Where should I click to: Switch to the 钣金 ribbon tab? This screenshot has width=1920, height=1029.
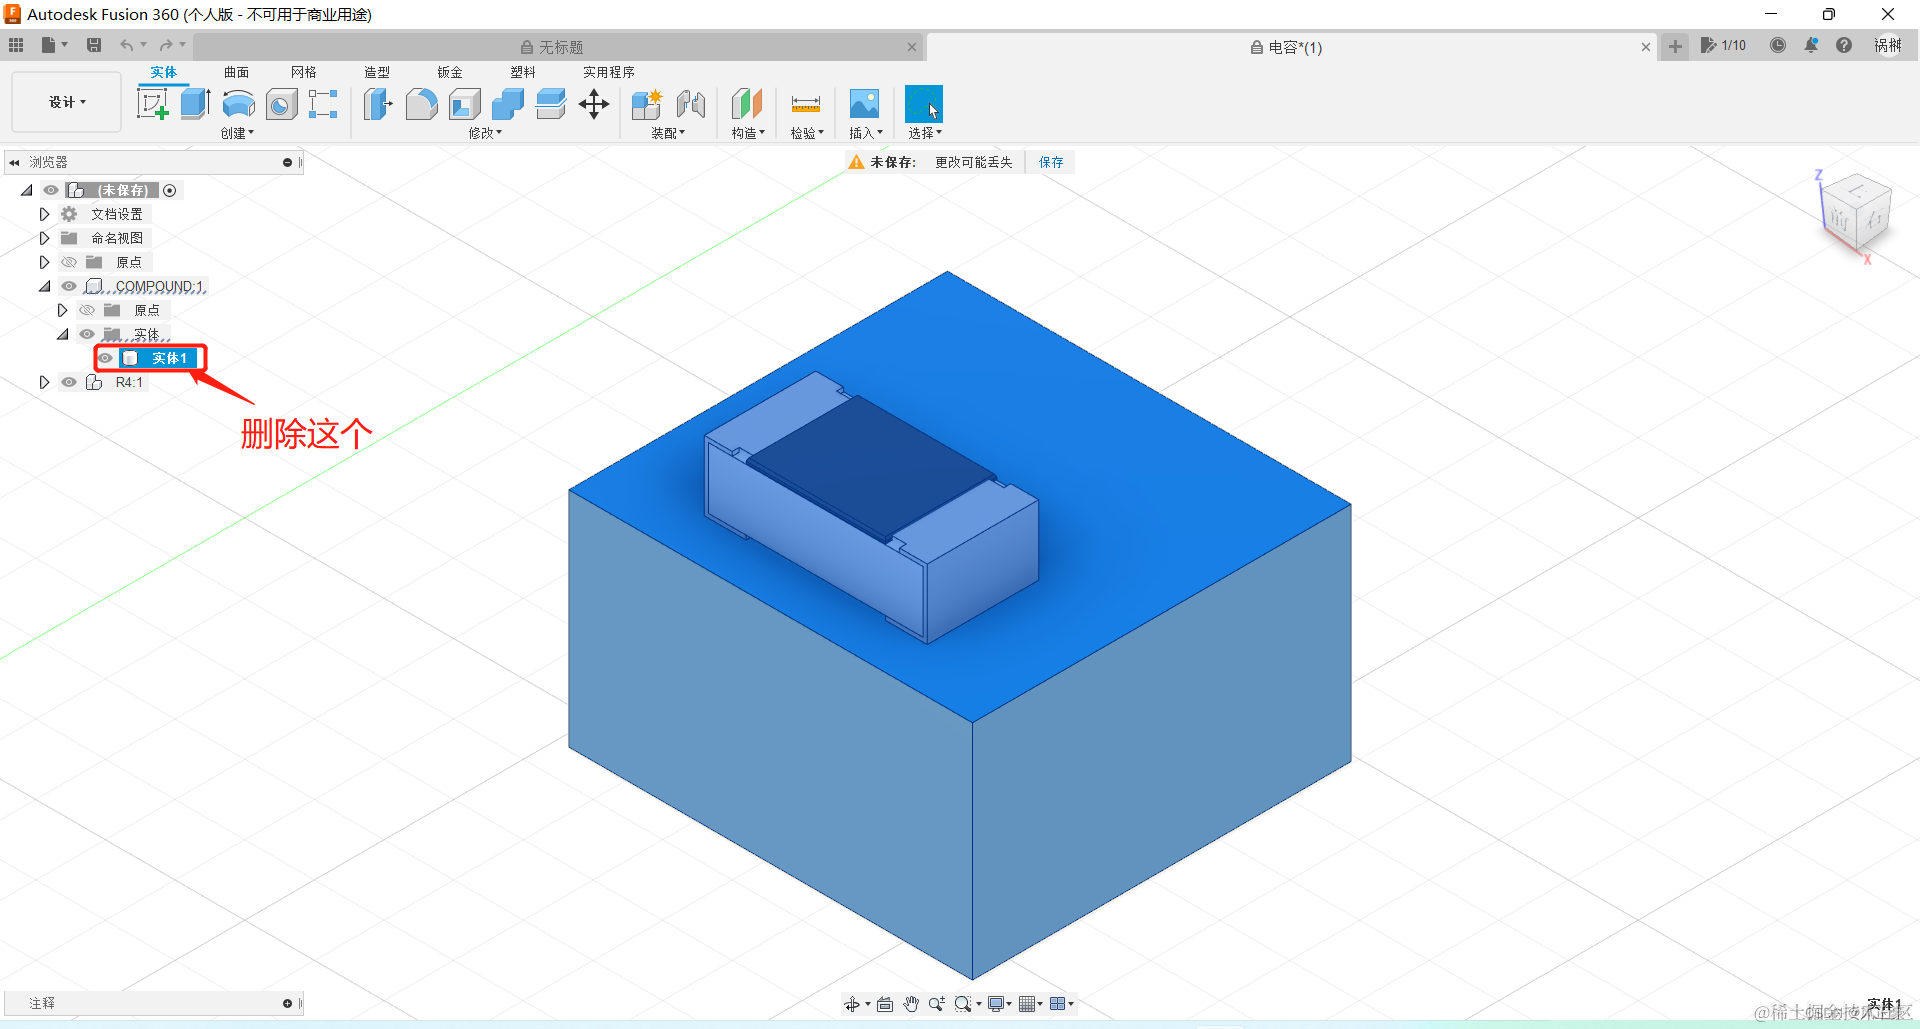pyautogui.click(x=450, y=72)
